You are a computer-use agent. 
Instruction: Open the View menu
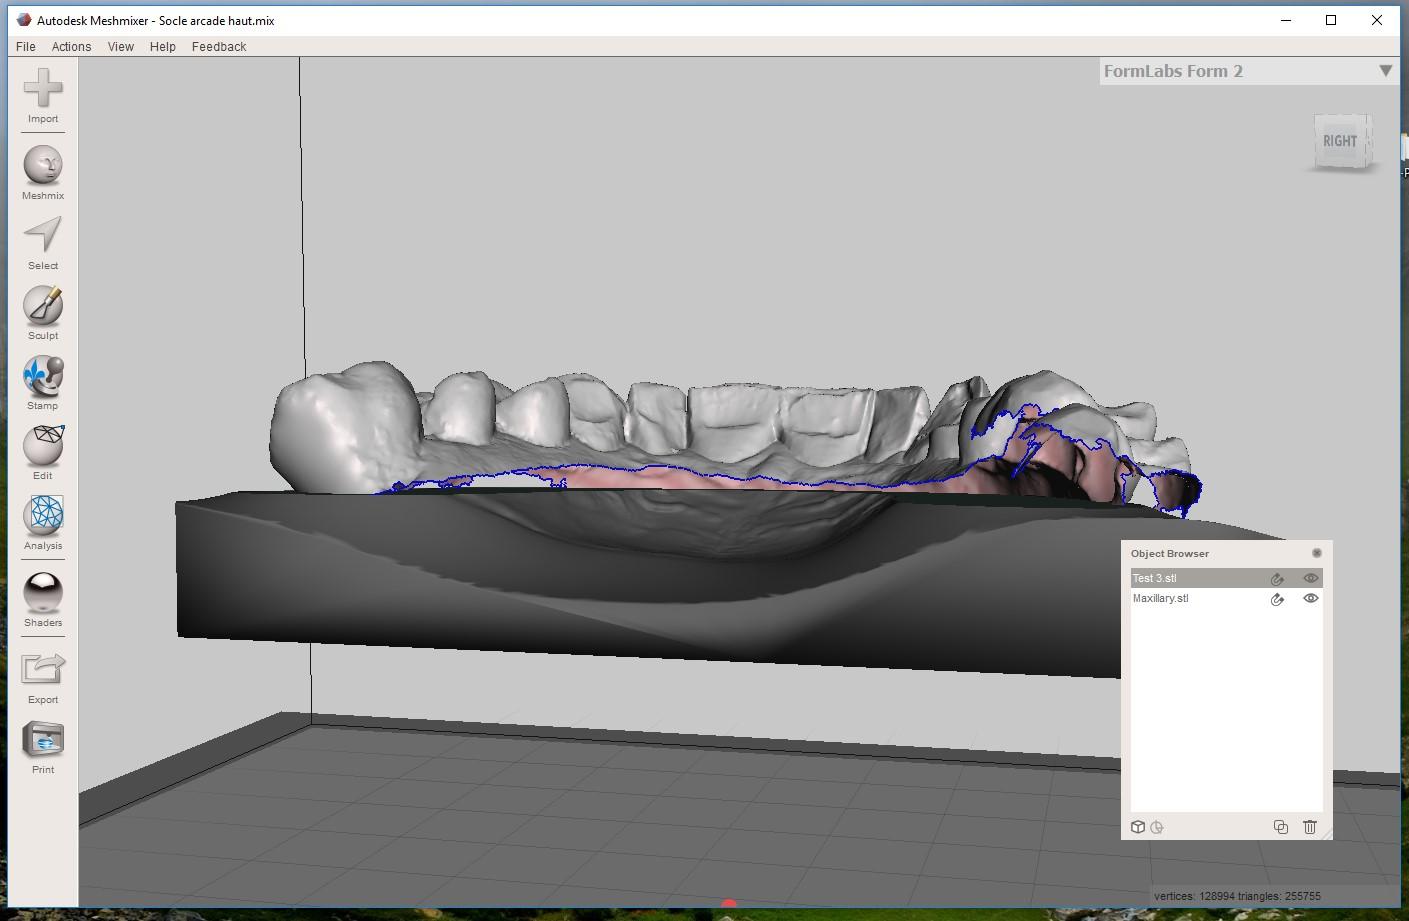pyautogui.click(x=120, y=47)
